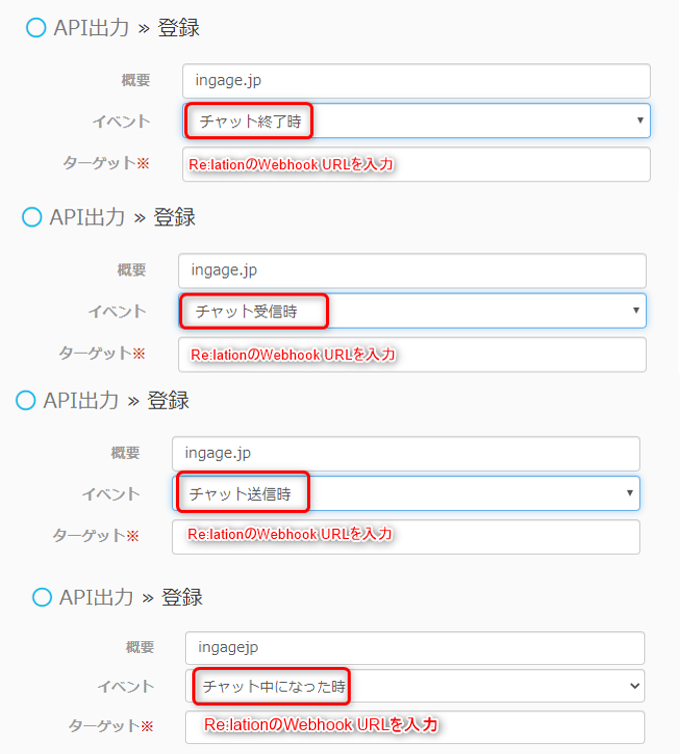Viewport: 680px width, 754px height.
Task: Click the 登録 breadcrumb above チャット中になった時 form
Action: 182,597
